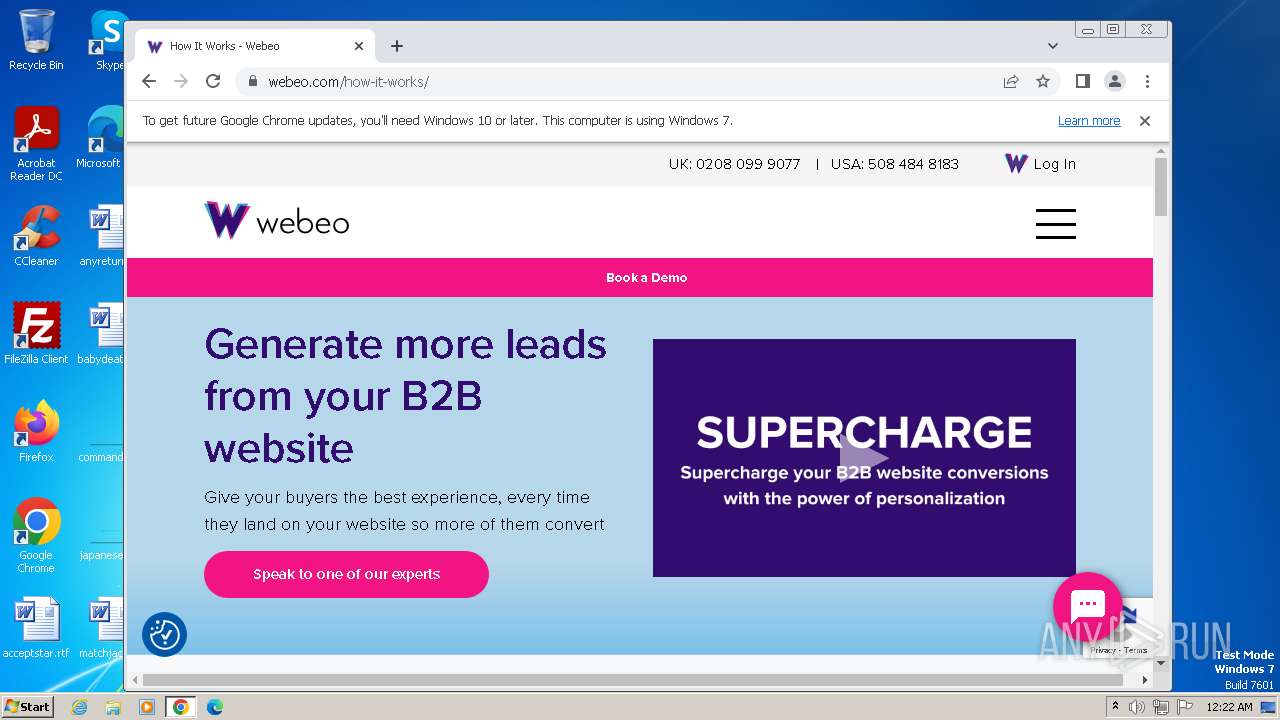Open the Chrome profile menu
Viewport: 1280px width, 720px height.
coord(1114,81)
